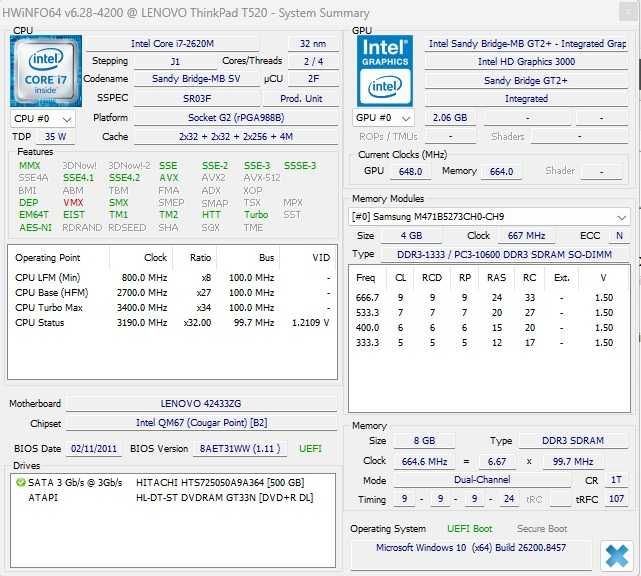Click the greyed AVX-512 feature flag
The height and width of the screenshot is (576, 641).
(x=262, y=178)
